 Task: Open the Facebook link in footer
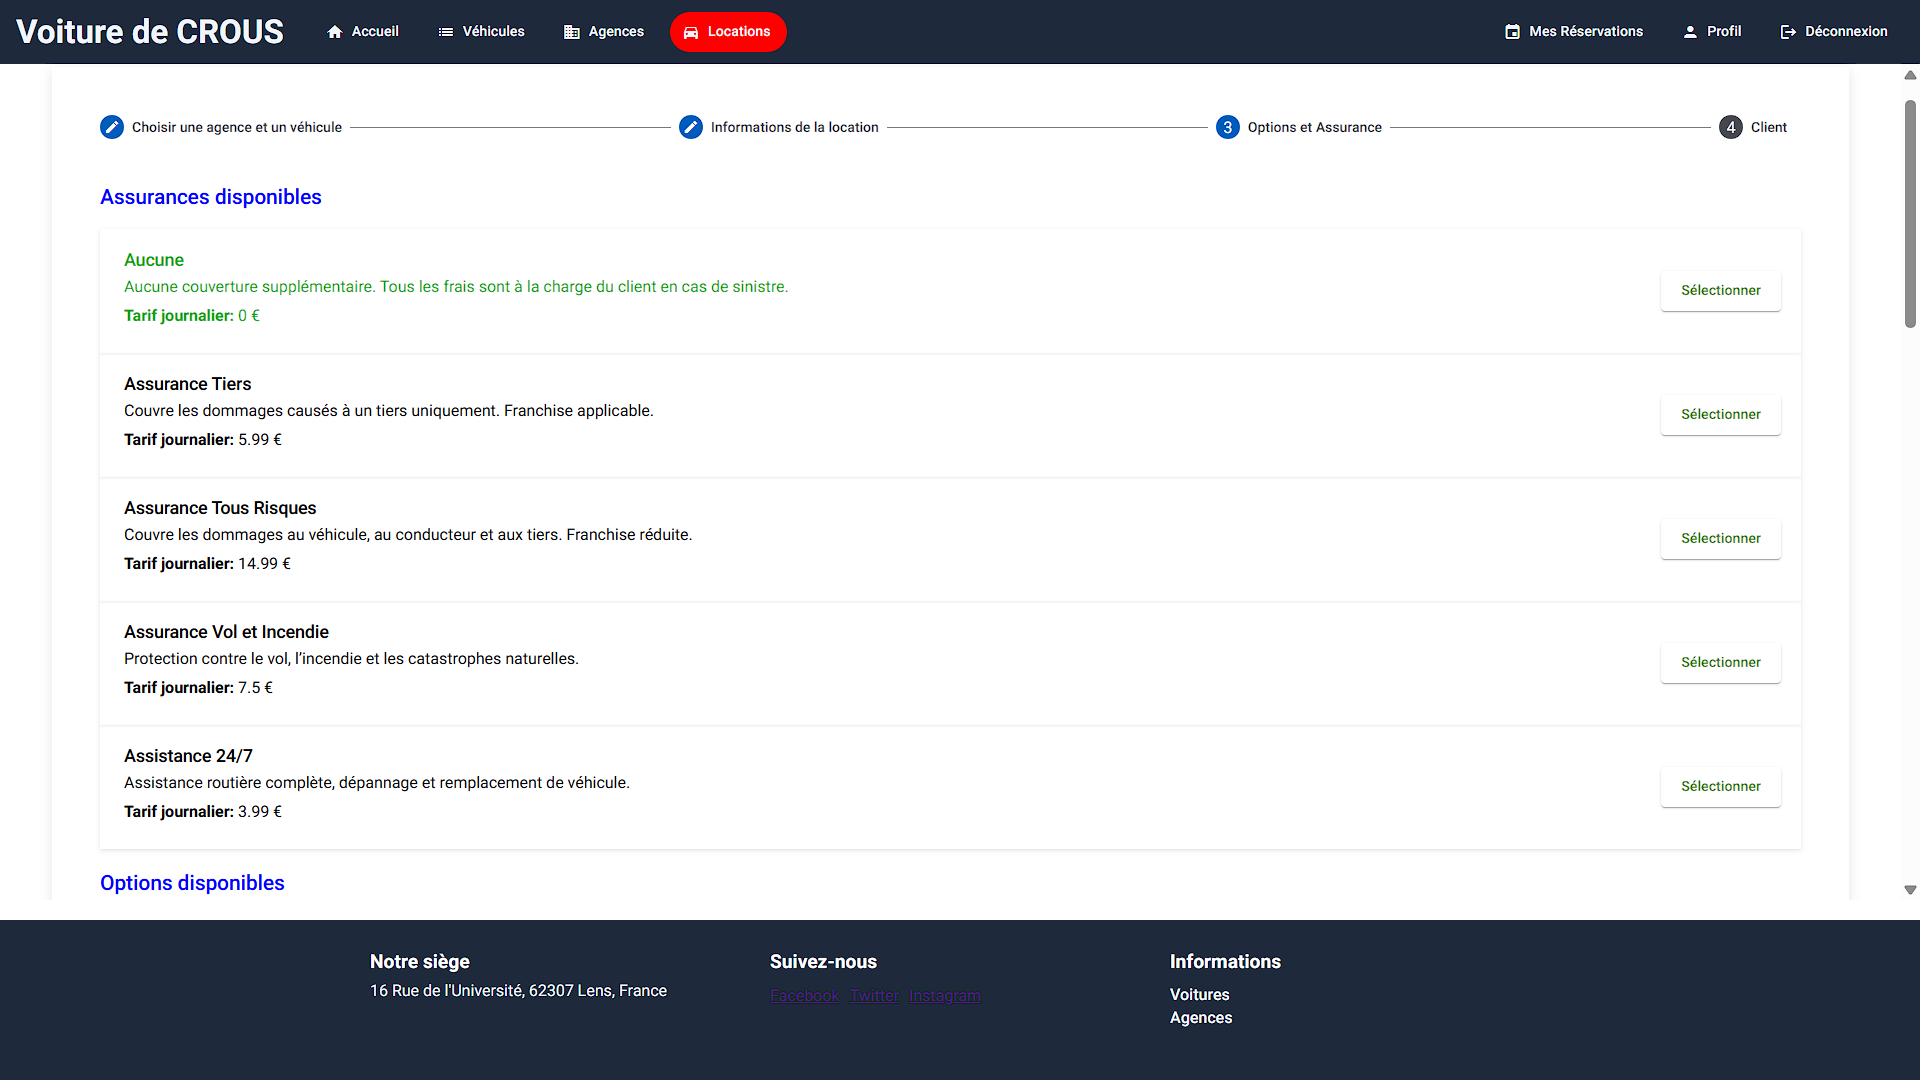click(x=804, y=996)
